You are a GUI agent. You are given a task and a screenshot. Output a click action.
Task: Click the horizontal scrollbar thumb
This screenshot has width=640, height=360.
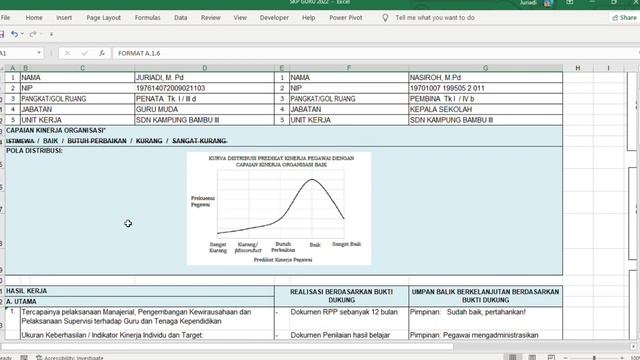click(227, 347)
